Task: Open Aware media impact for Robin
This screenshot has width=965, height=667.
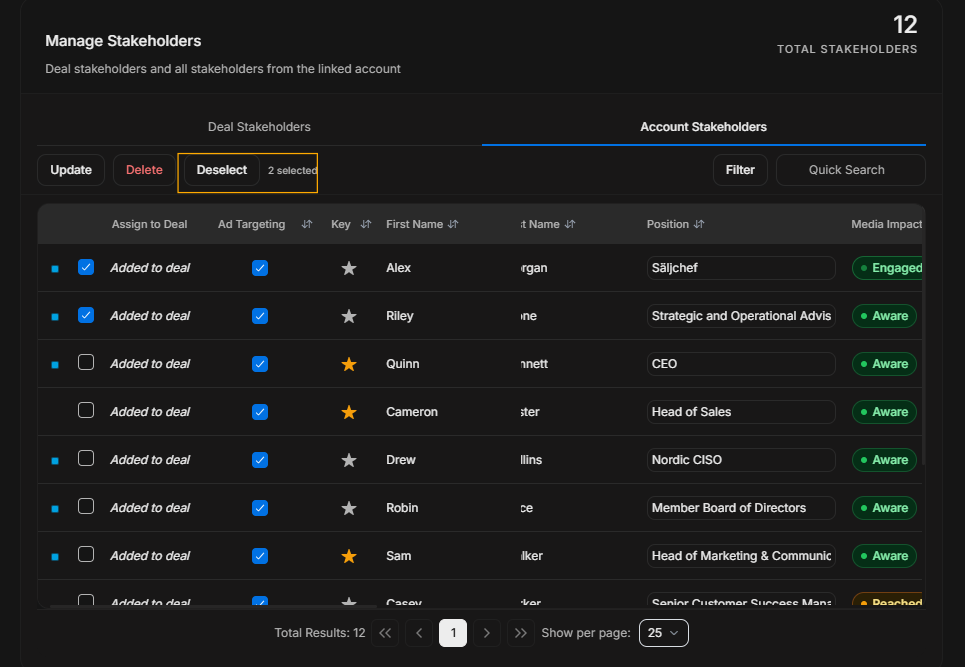Action: 884,508
